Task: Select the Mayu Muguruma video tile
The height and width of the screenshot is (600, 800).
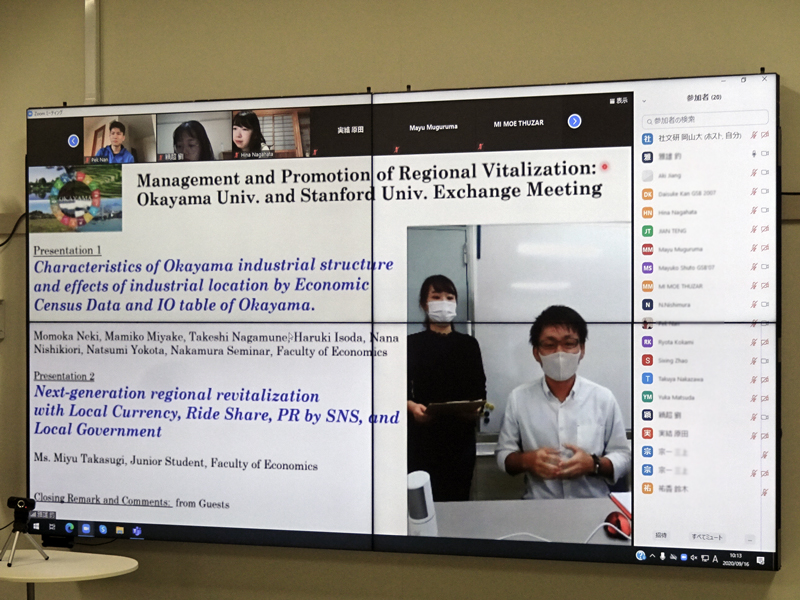Action: 433,128
